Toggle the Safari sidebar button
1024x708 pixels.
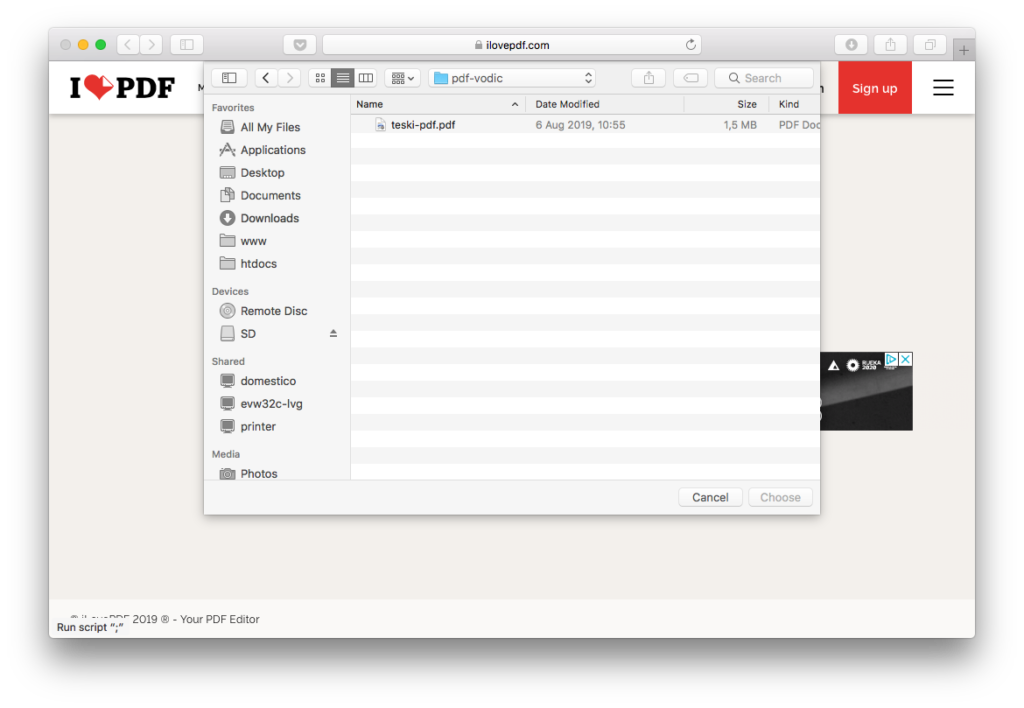click(x=187, y=45)
